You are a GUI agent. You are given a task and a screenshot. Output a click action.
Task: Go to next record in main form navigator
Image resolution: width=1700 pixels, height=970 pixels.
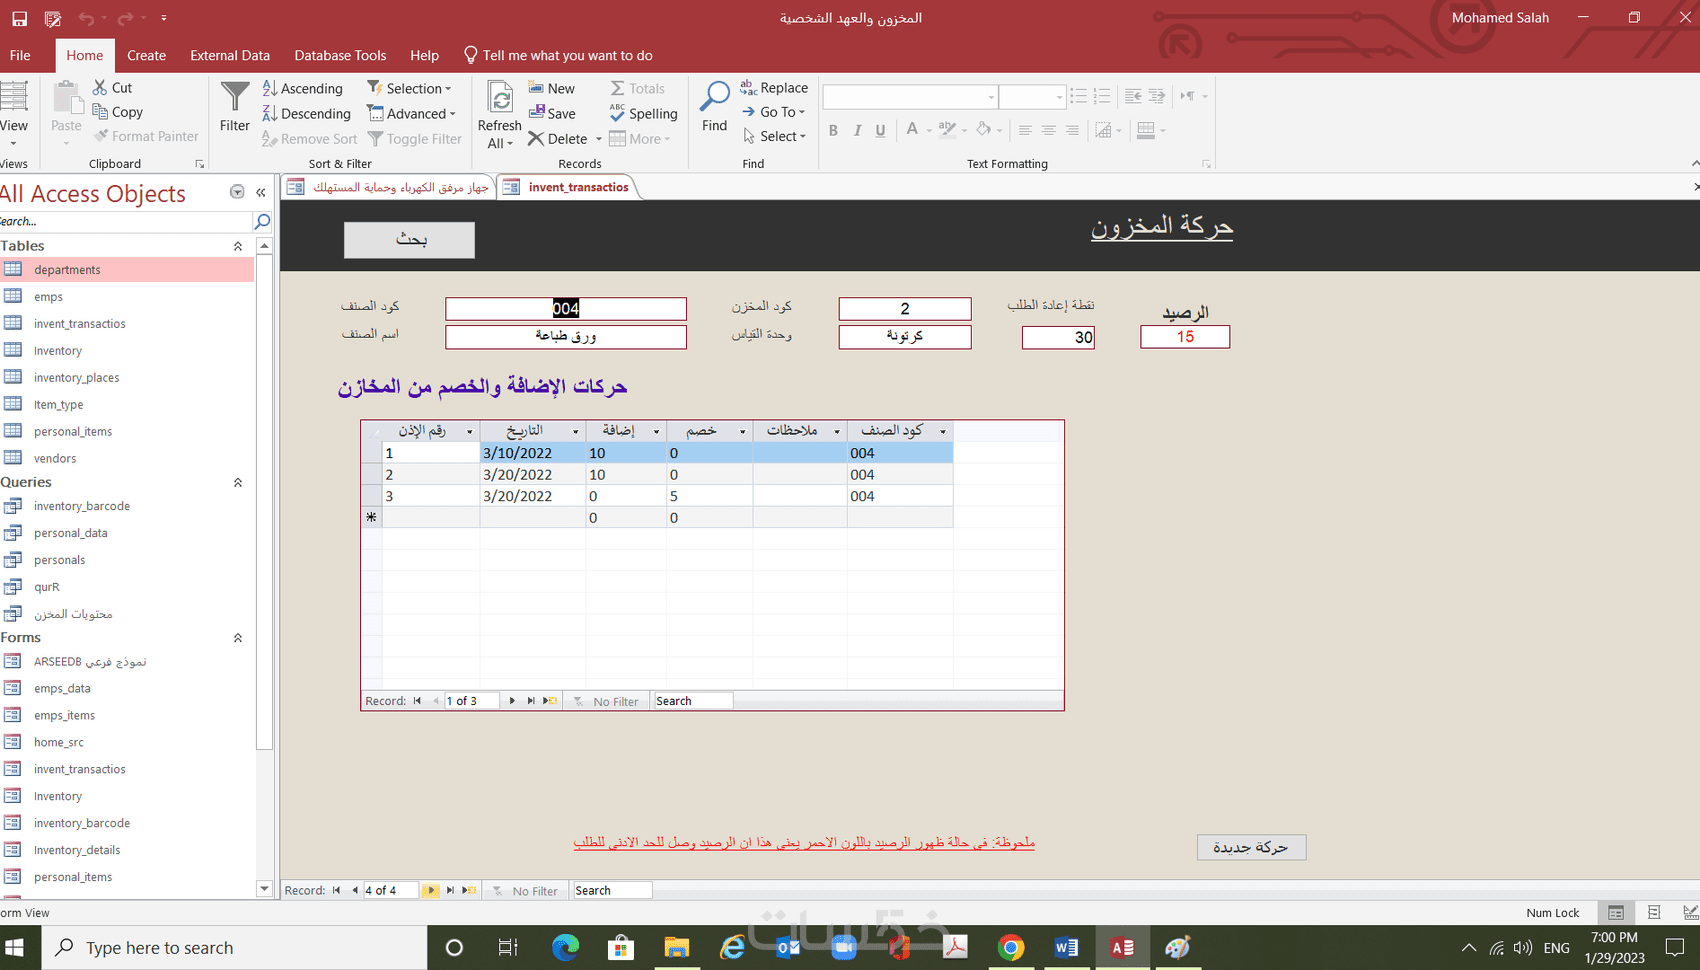(x=431, y=890)
